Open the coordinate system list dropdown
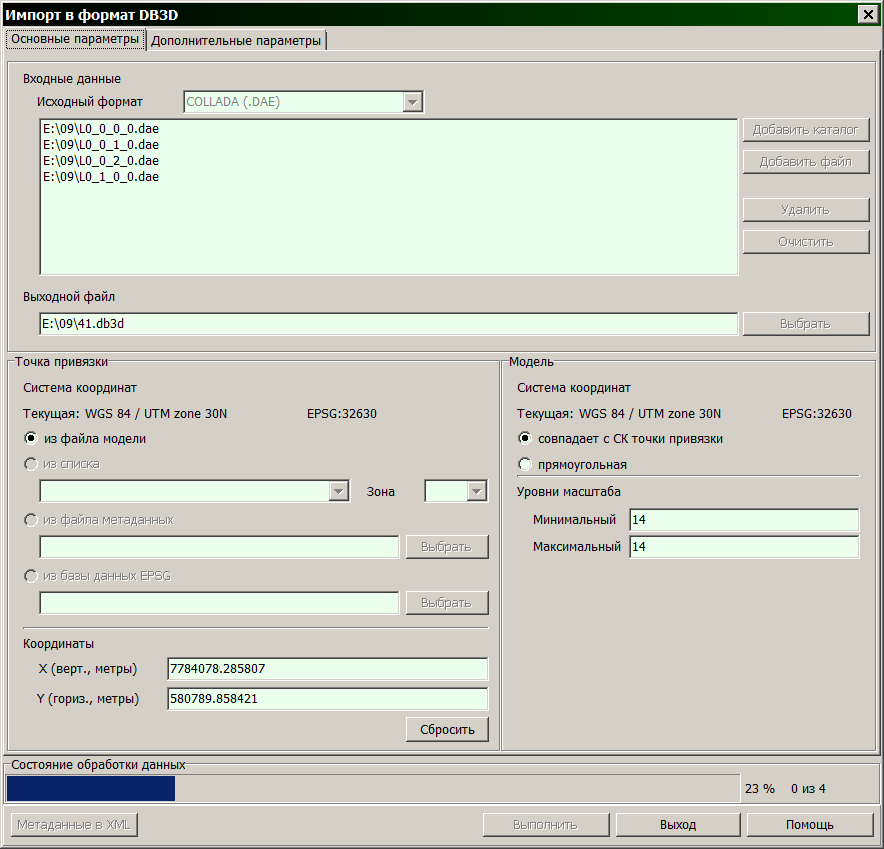The height and width of the screenshot is (849, 884). point(339,491)
